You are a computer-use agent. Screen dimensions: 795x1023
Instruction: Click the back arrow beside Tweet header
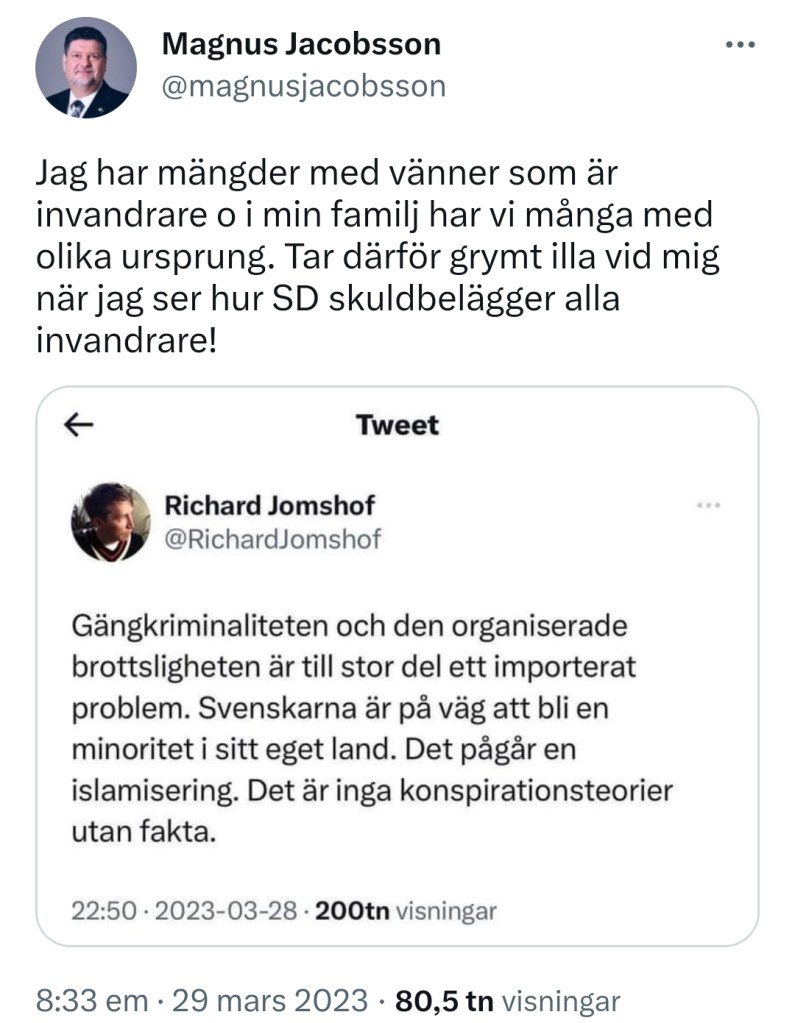coord(79,425)
